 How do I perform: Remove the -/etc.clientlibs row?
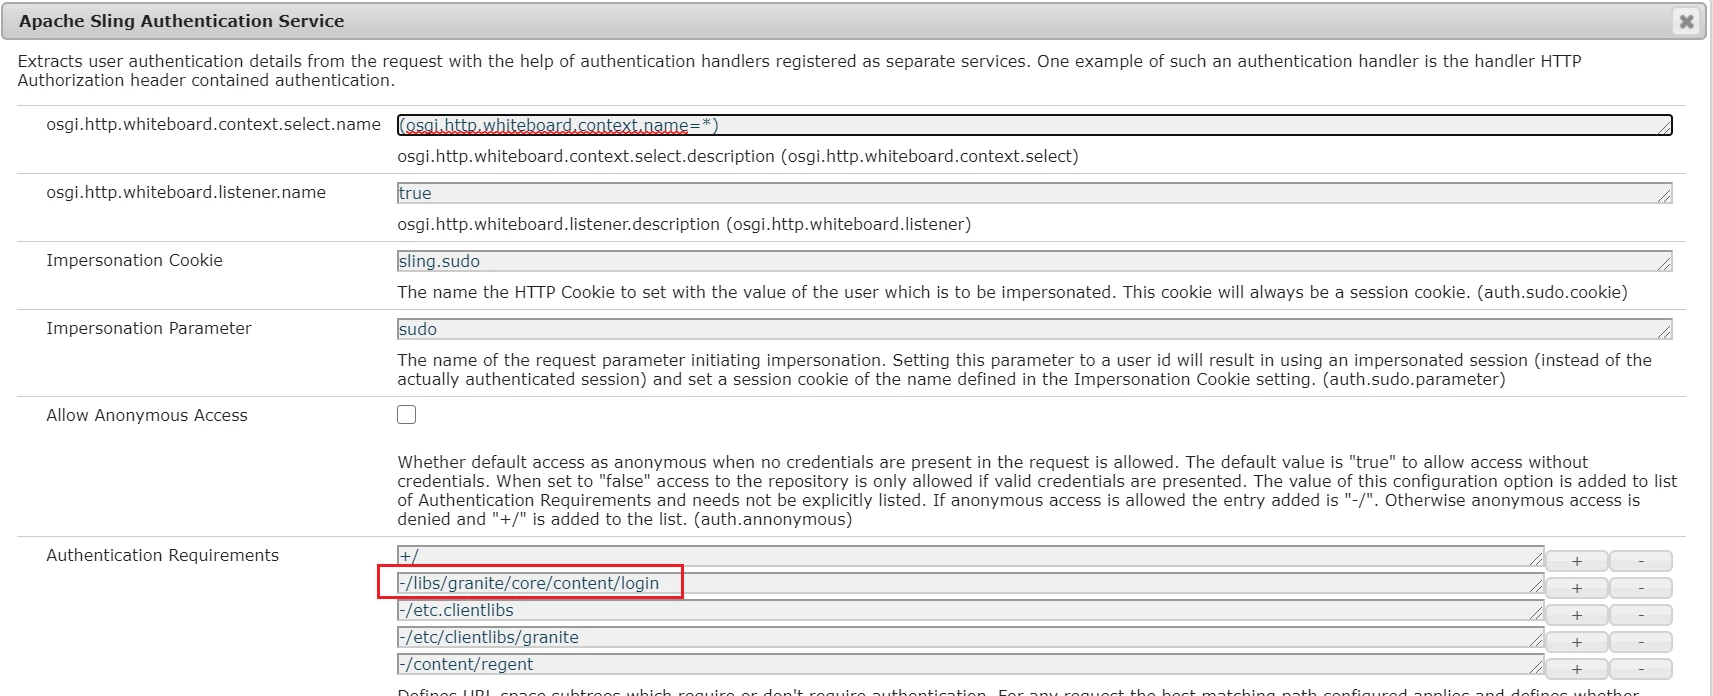click(x=1641, y=615)
